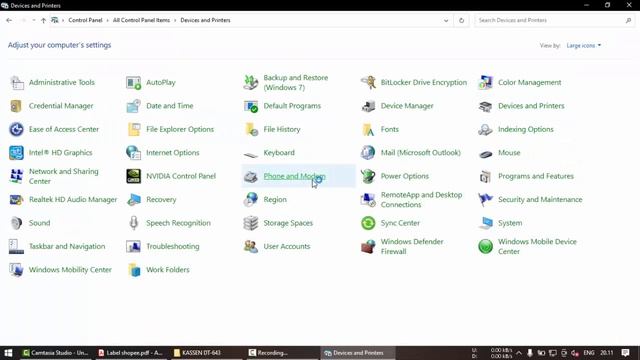Open the Windows Start button
Screen dimensions: 640x360
click(8, 353)
